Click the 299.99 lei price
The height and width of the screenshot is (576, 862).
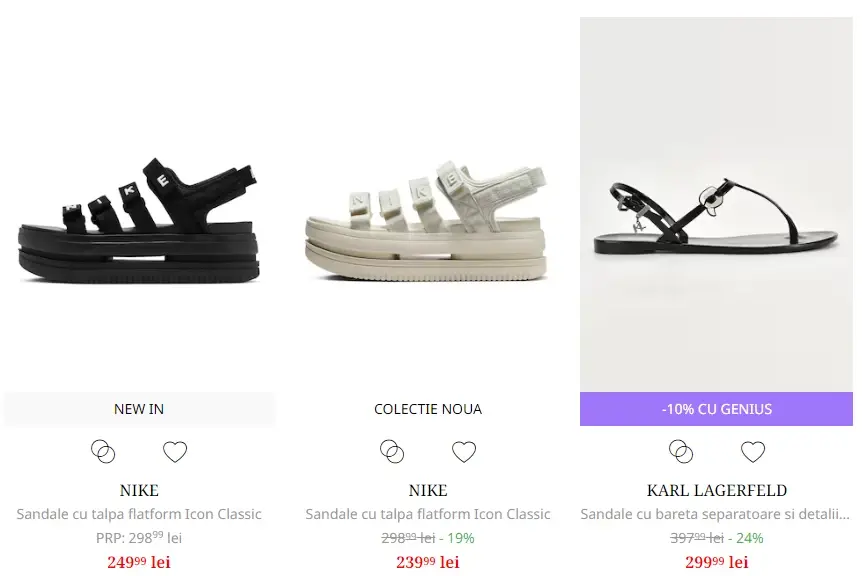point(716,562)
